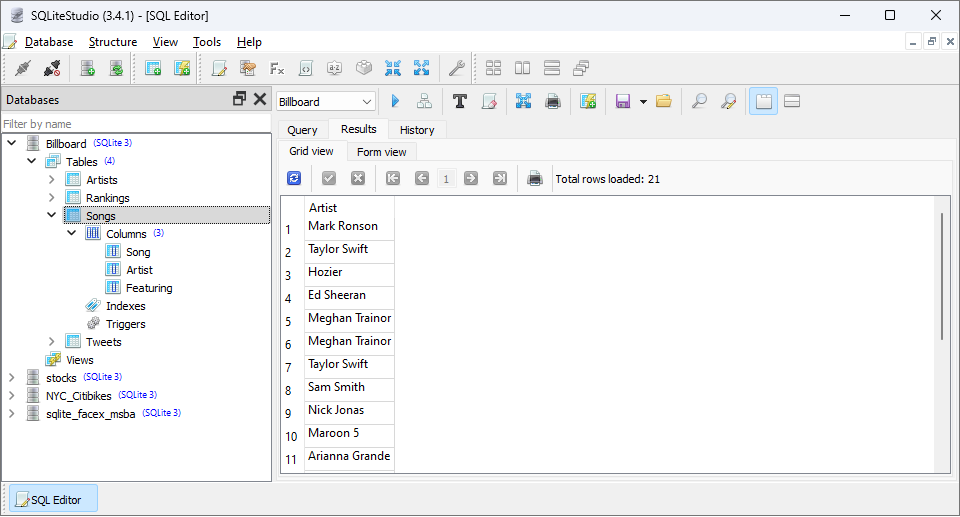Switch to the History tab

point(417,130)
